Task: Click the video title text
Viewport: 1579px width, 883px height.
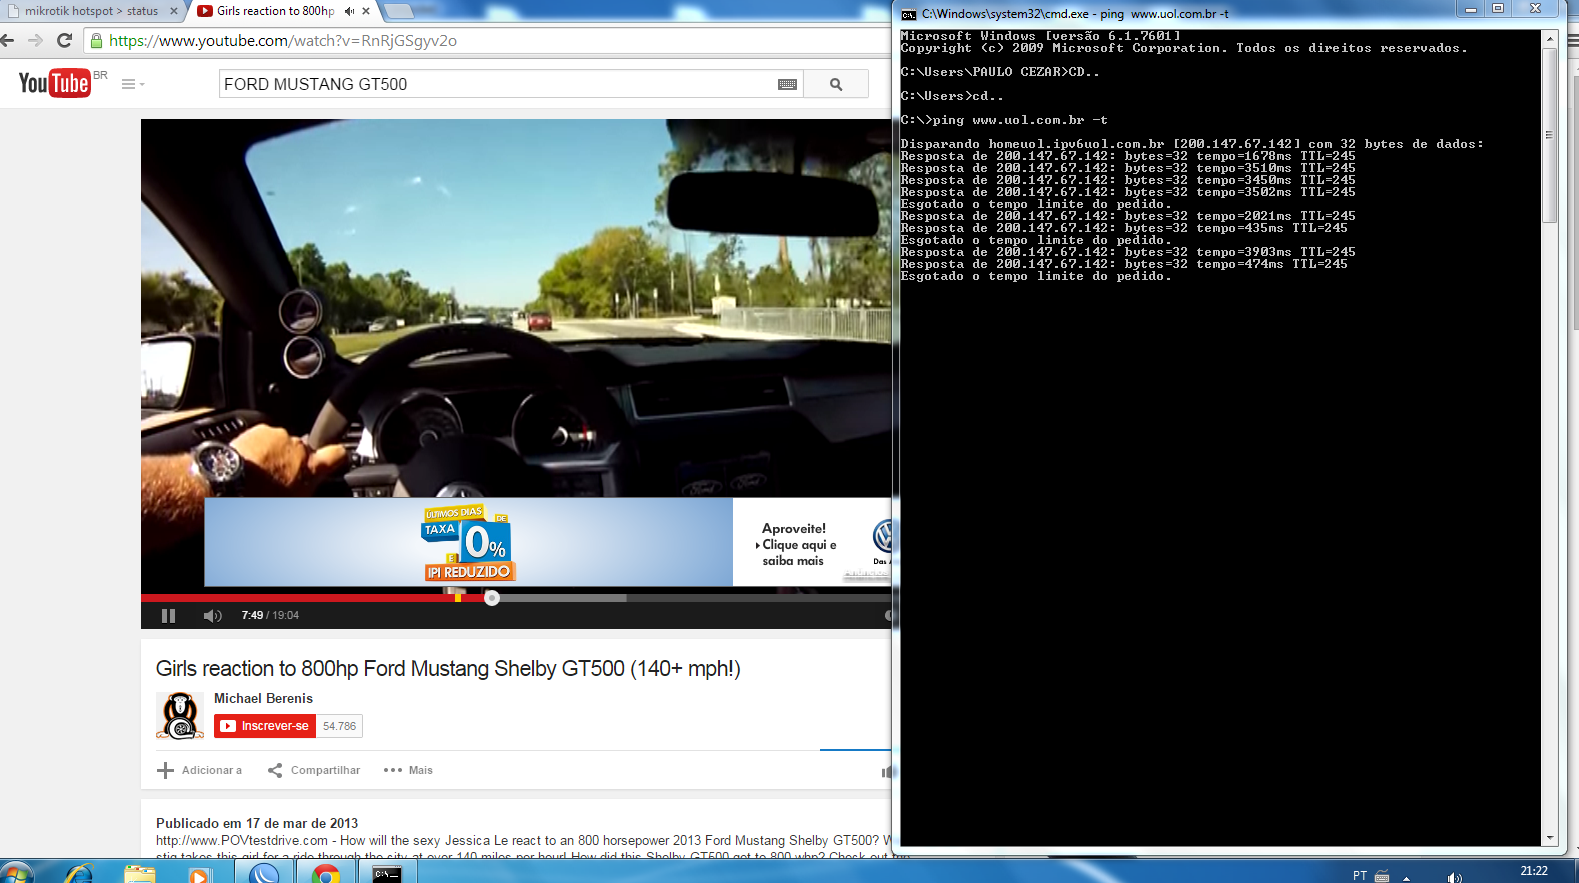Action: pos(448,669)
